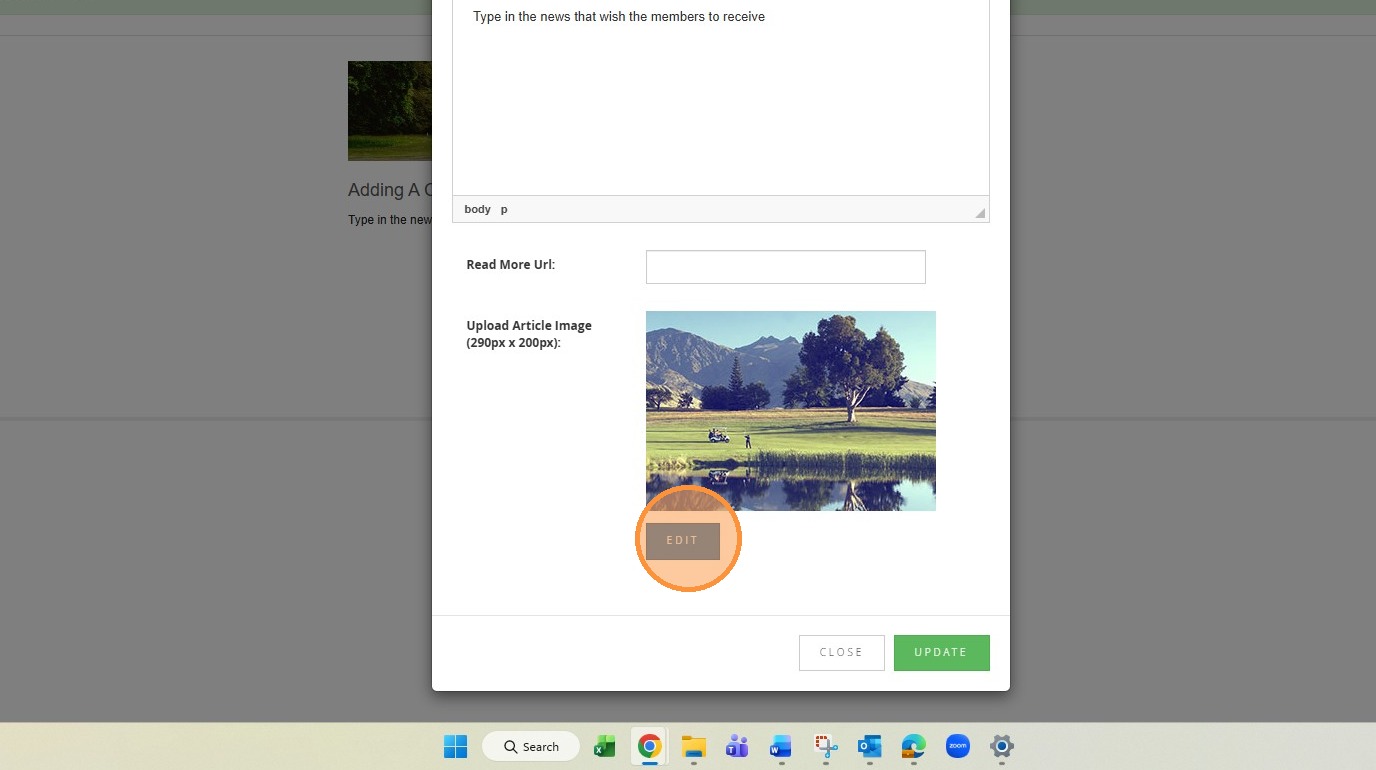Open File Explorer from the taskbar
This screenshot has width=1376, height=770.
693,747
